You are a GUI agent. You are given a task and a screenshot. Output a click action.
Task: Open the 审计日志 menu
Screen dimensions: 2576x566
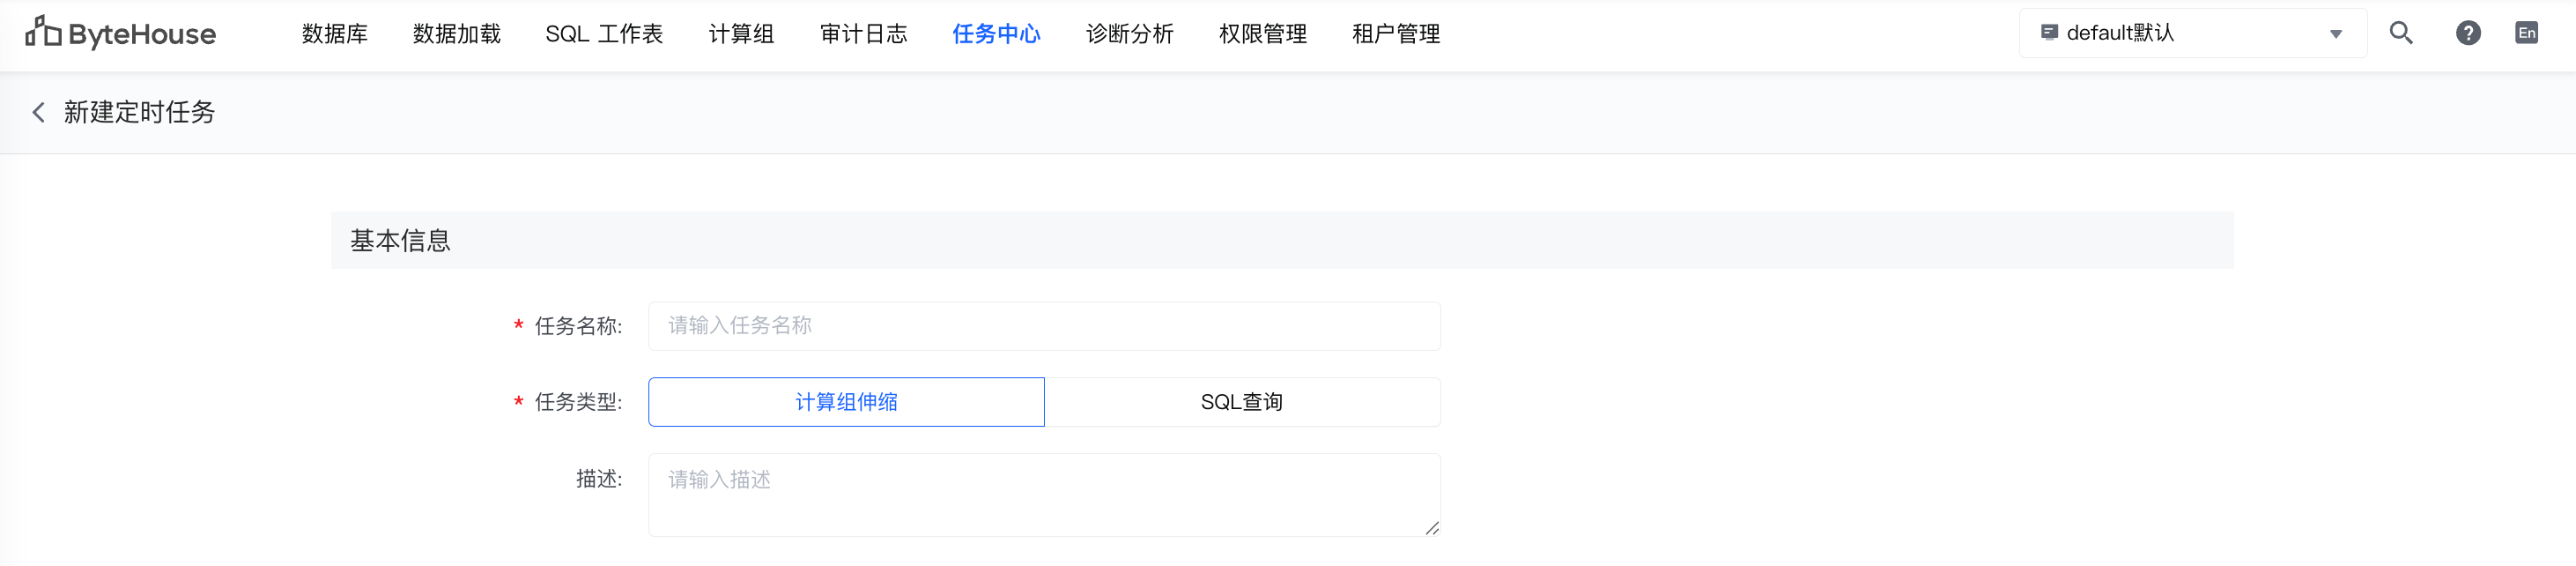point(863,34)
